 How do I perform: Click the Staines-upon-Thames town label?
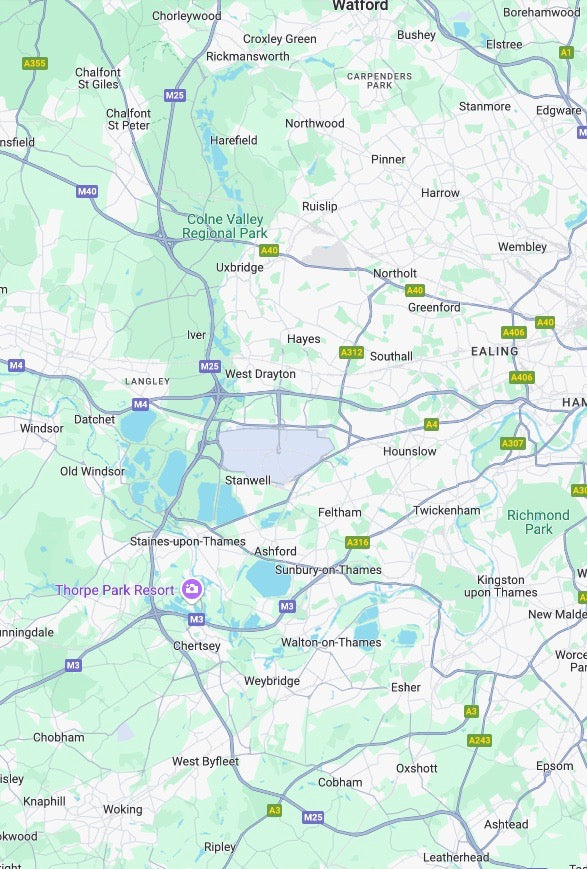(x=187, y=541)
